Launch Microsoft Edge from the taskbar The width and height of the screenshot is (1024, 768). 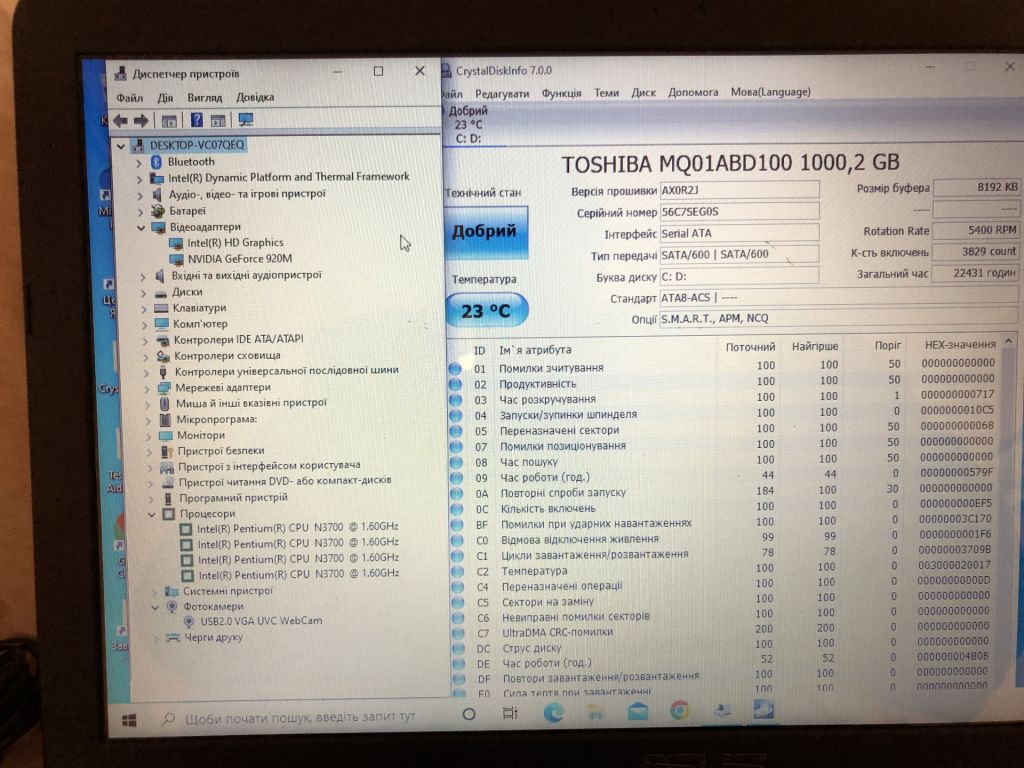click(554, 712)
